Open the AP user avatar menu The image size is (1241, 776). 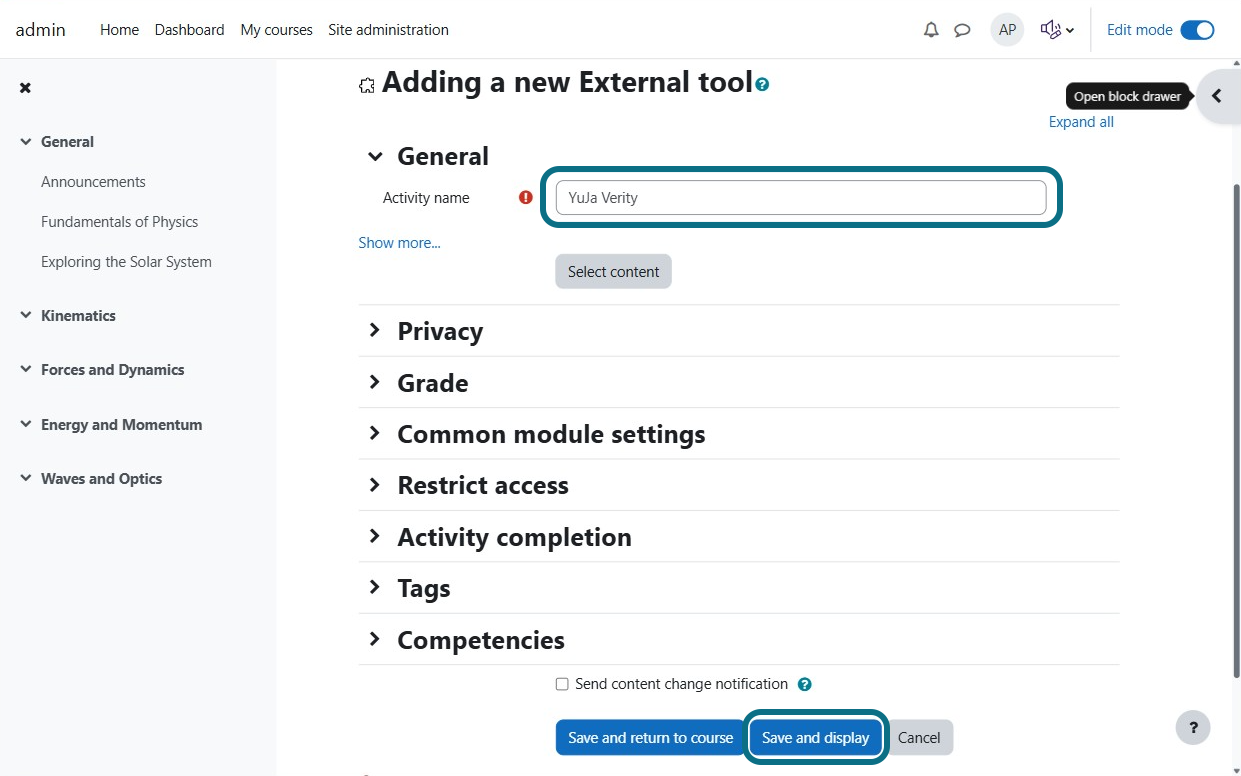click(1007, 30)
